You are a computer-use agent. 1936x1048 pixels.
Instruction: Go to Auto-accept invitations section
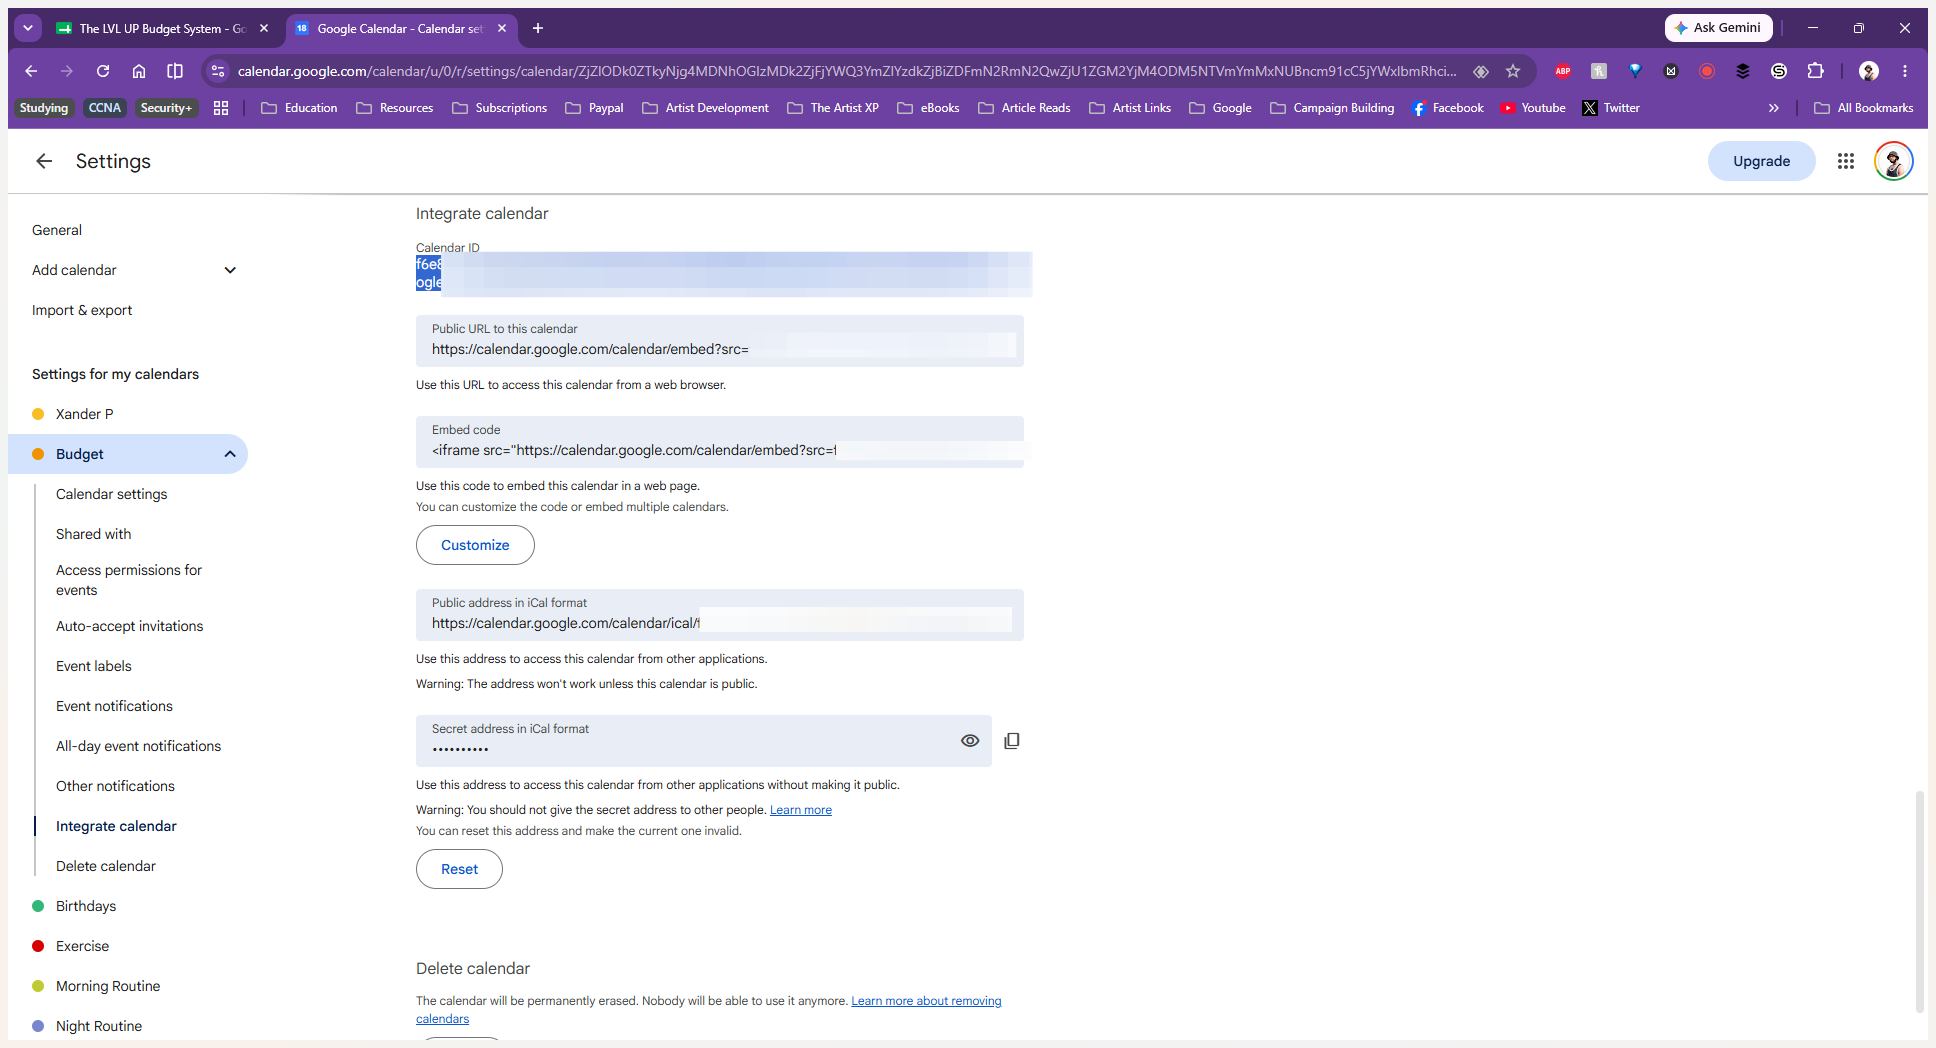pos(130,626)
